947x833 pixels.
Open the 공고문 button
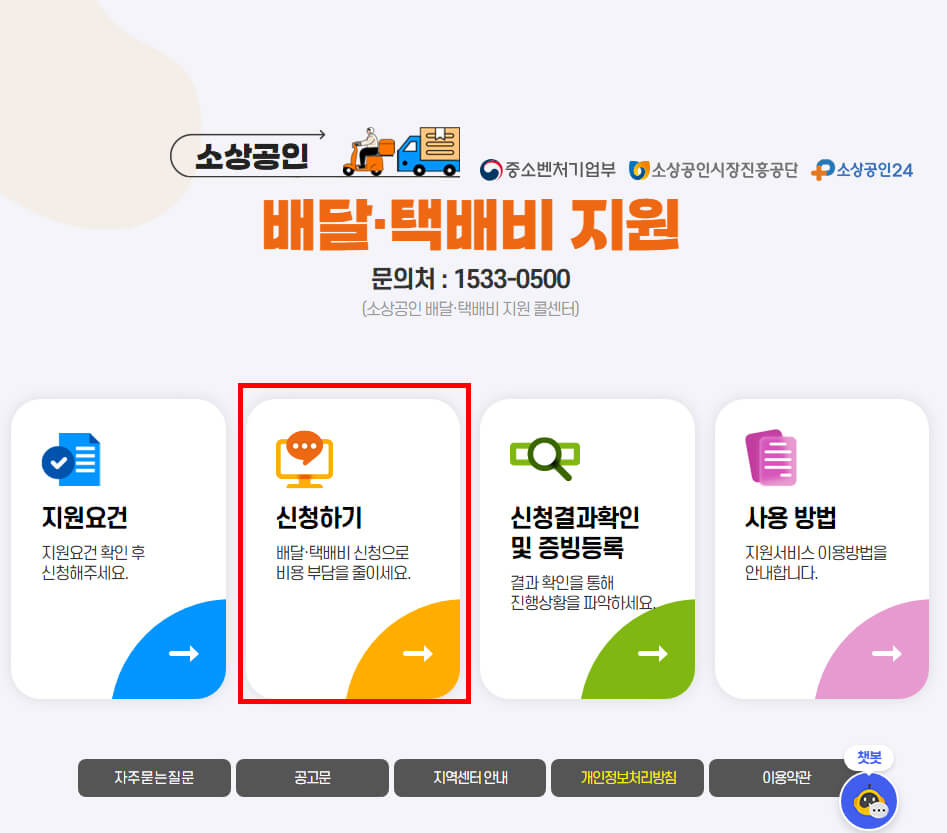(312, 777)
